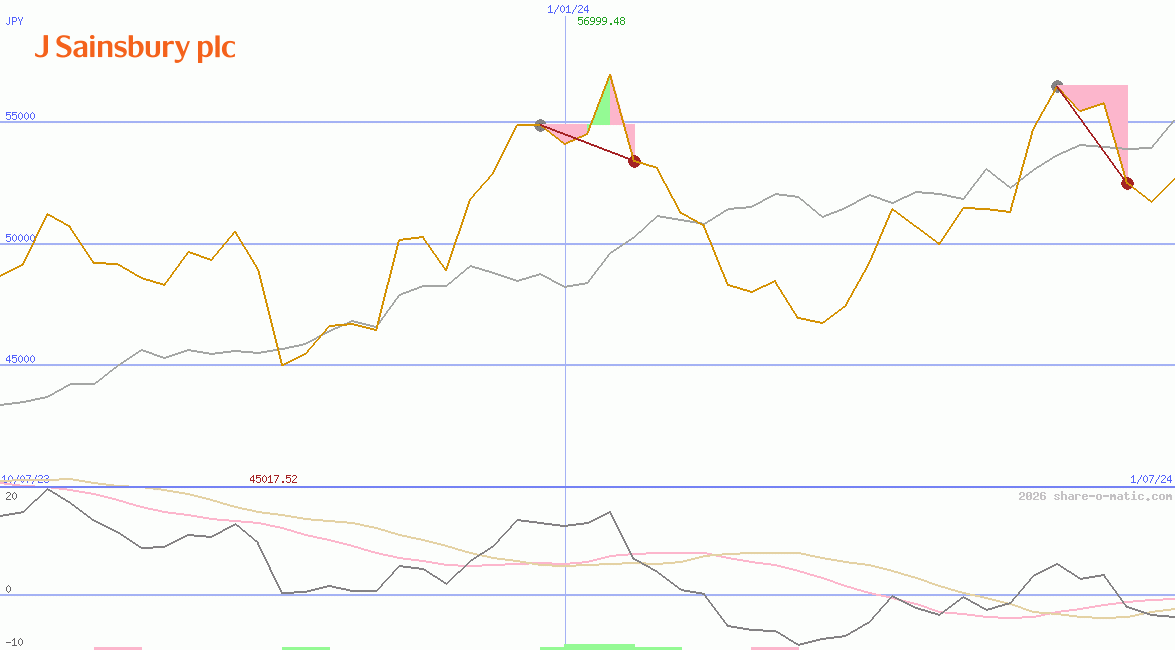Click the 1/07/24 end date label

click(1151, 478)
